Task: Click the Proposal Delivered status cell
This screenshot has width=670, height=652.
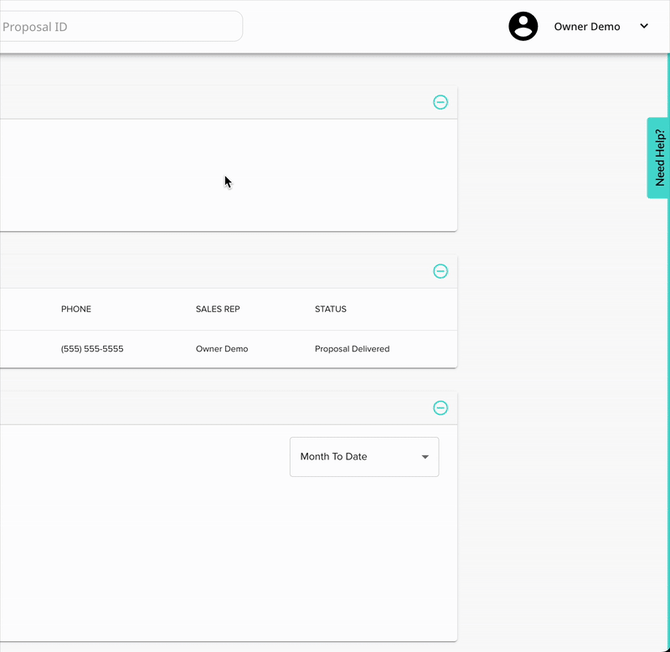Action: (x=352, y=349)
